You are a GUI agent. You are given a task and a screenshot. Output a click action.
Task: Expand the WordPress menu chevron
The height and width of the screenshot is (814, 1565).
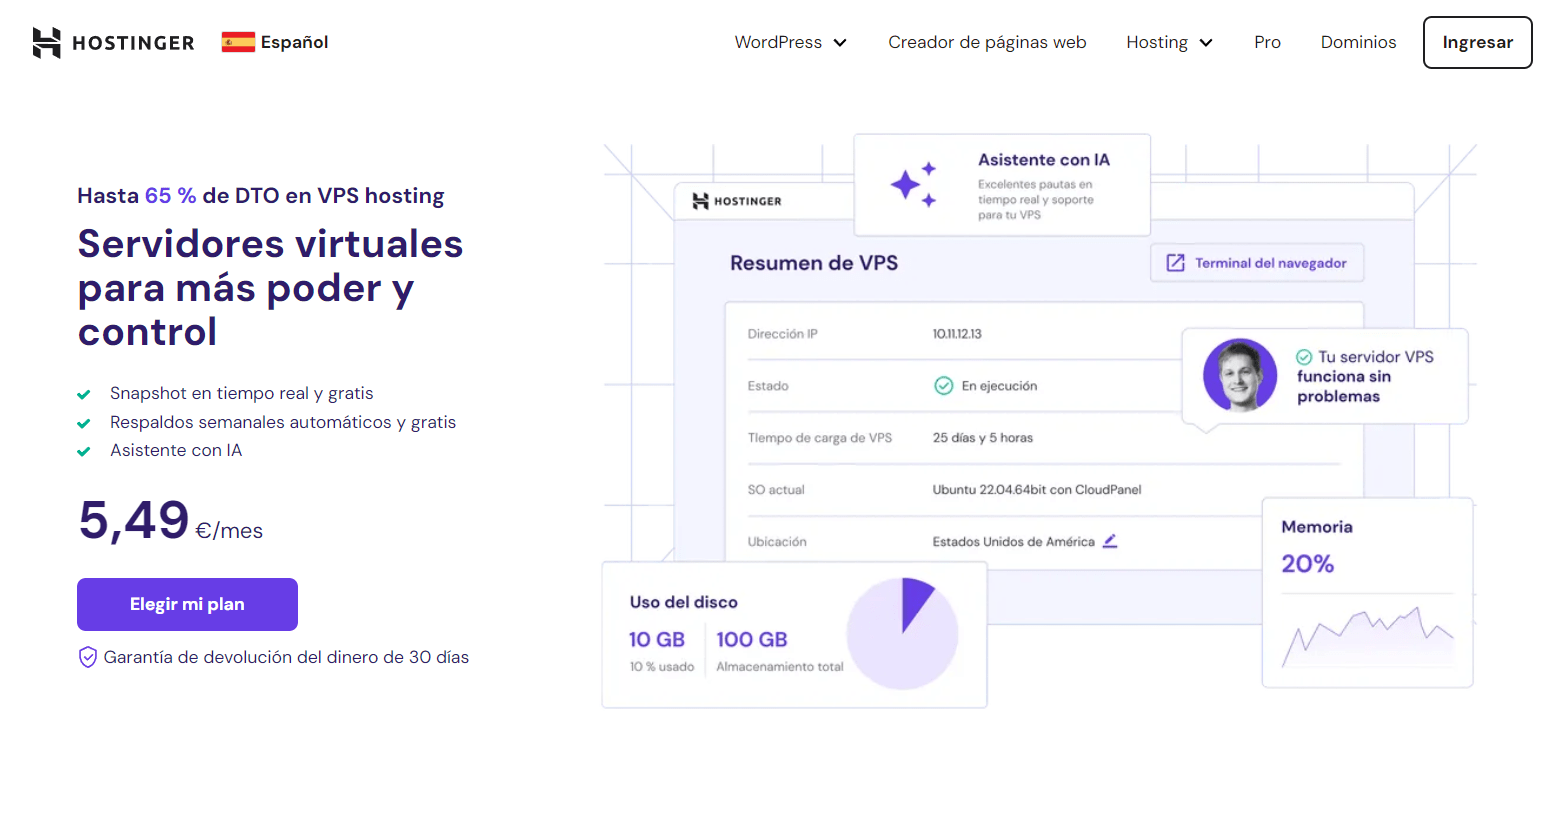(x=840, y=43)
